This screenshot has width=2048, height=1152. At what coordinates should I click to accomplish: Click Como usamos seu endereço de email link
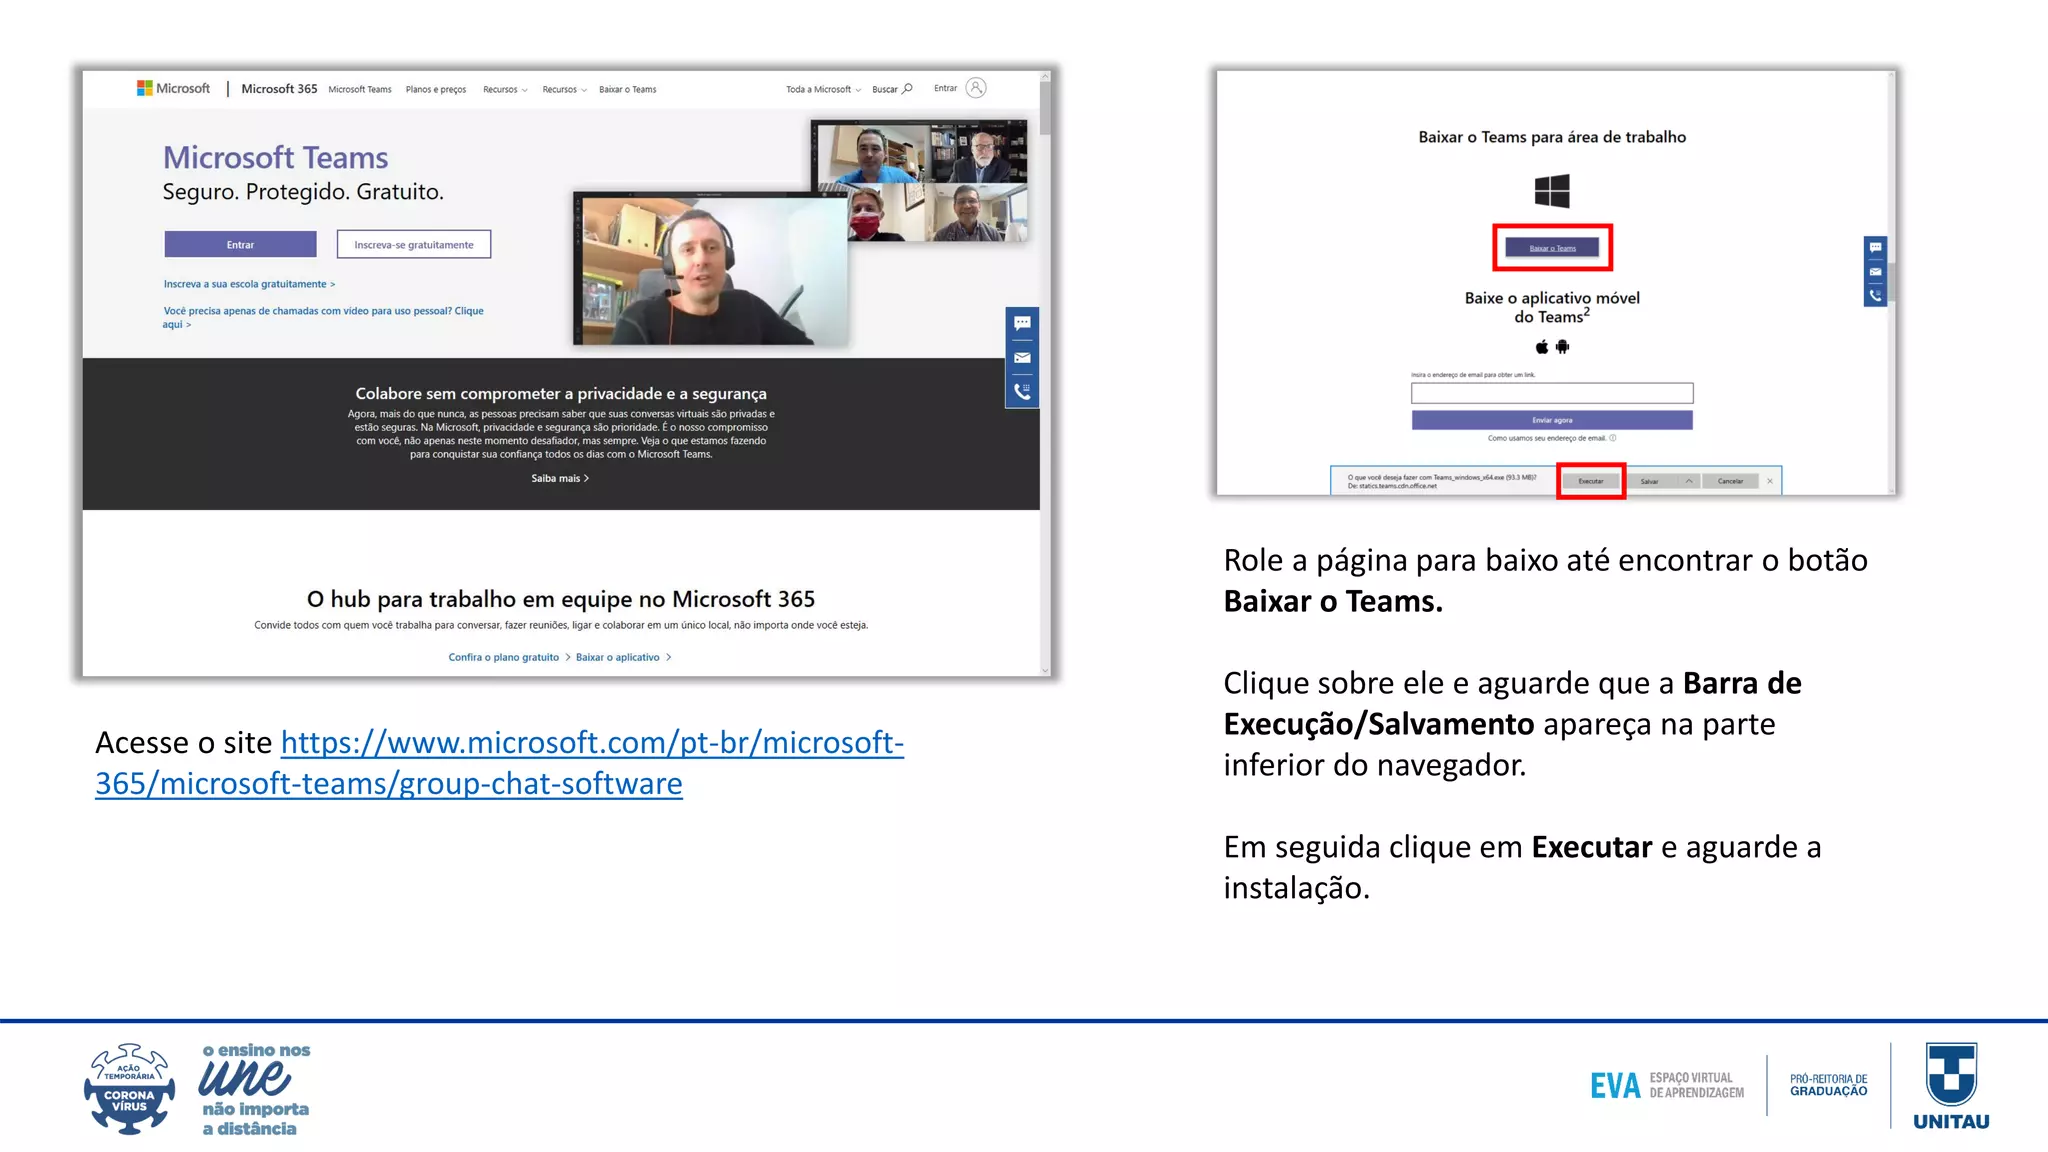(1546, 438)
